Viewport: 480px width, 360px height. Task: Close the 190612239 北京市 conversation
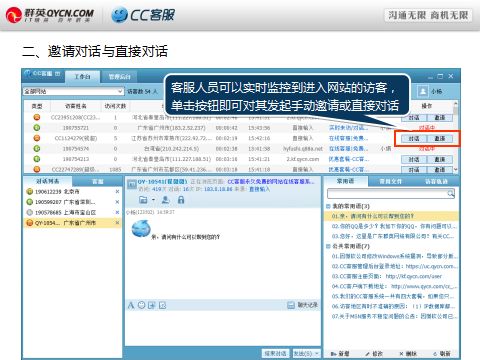pyautogui.click(x=117, y=192)
